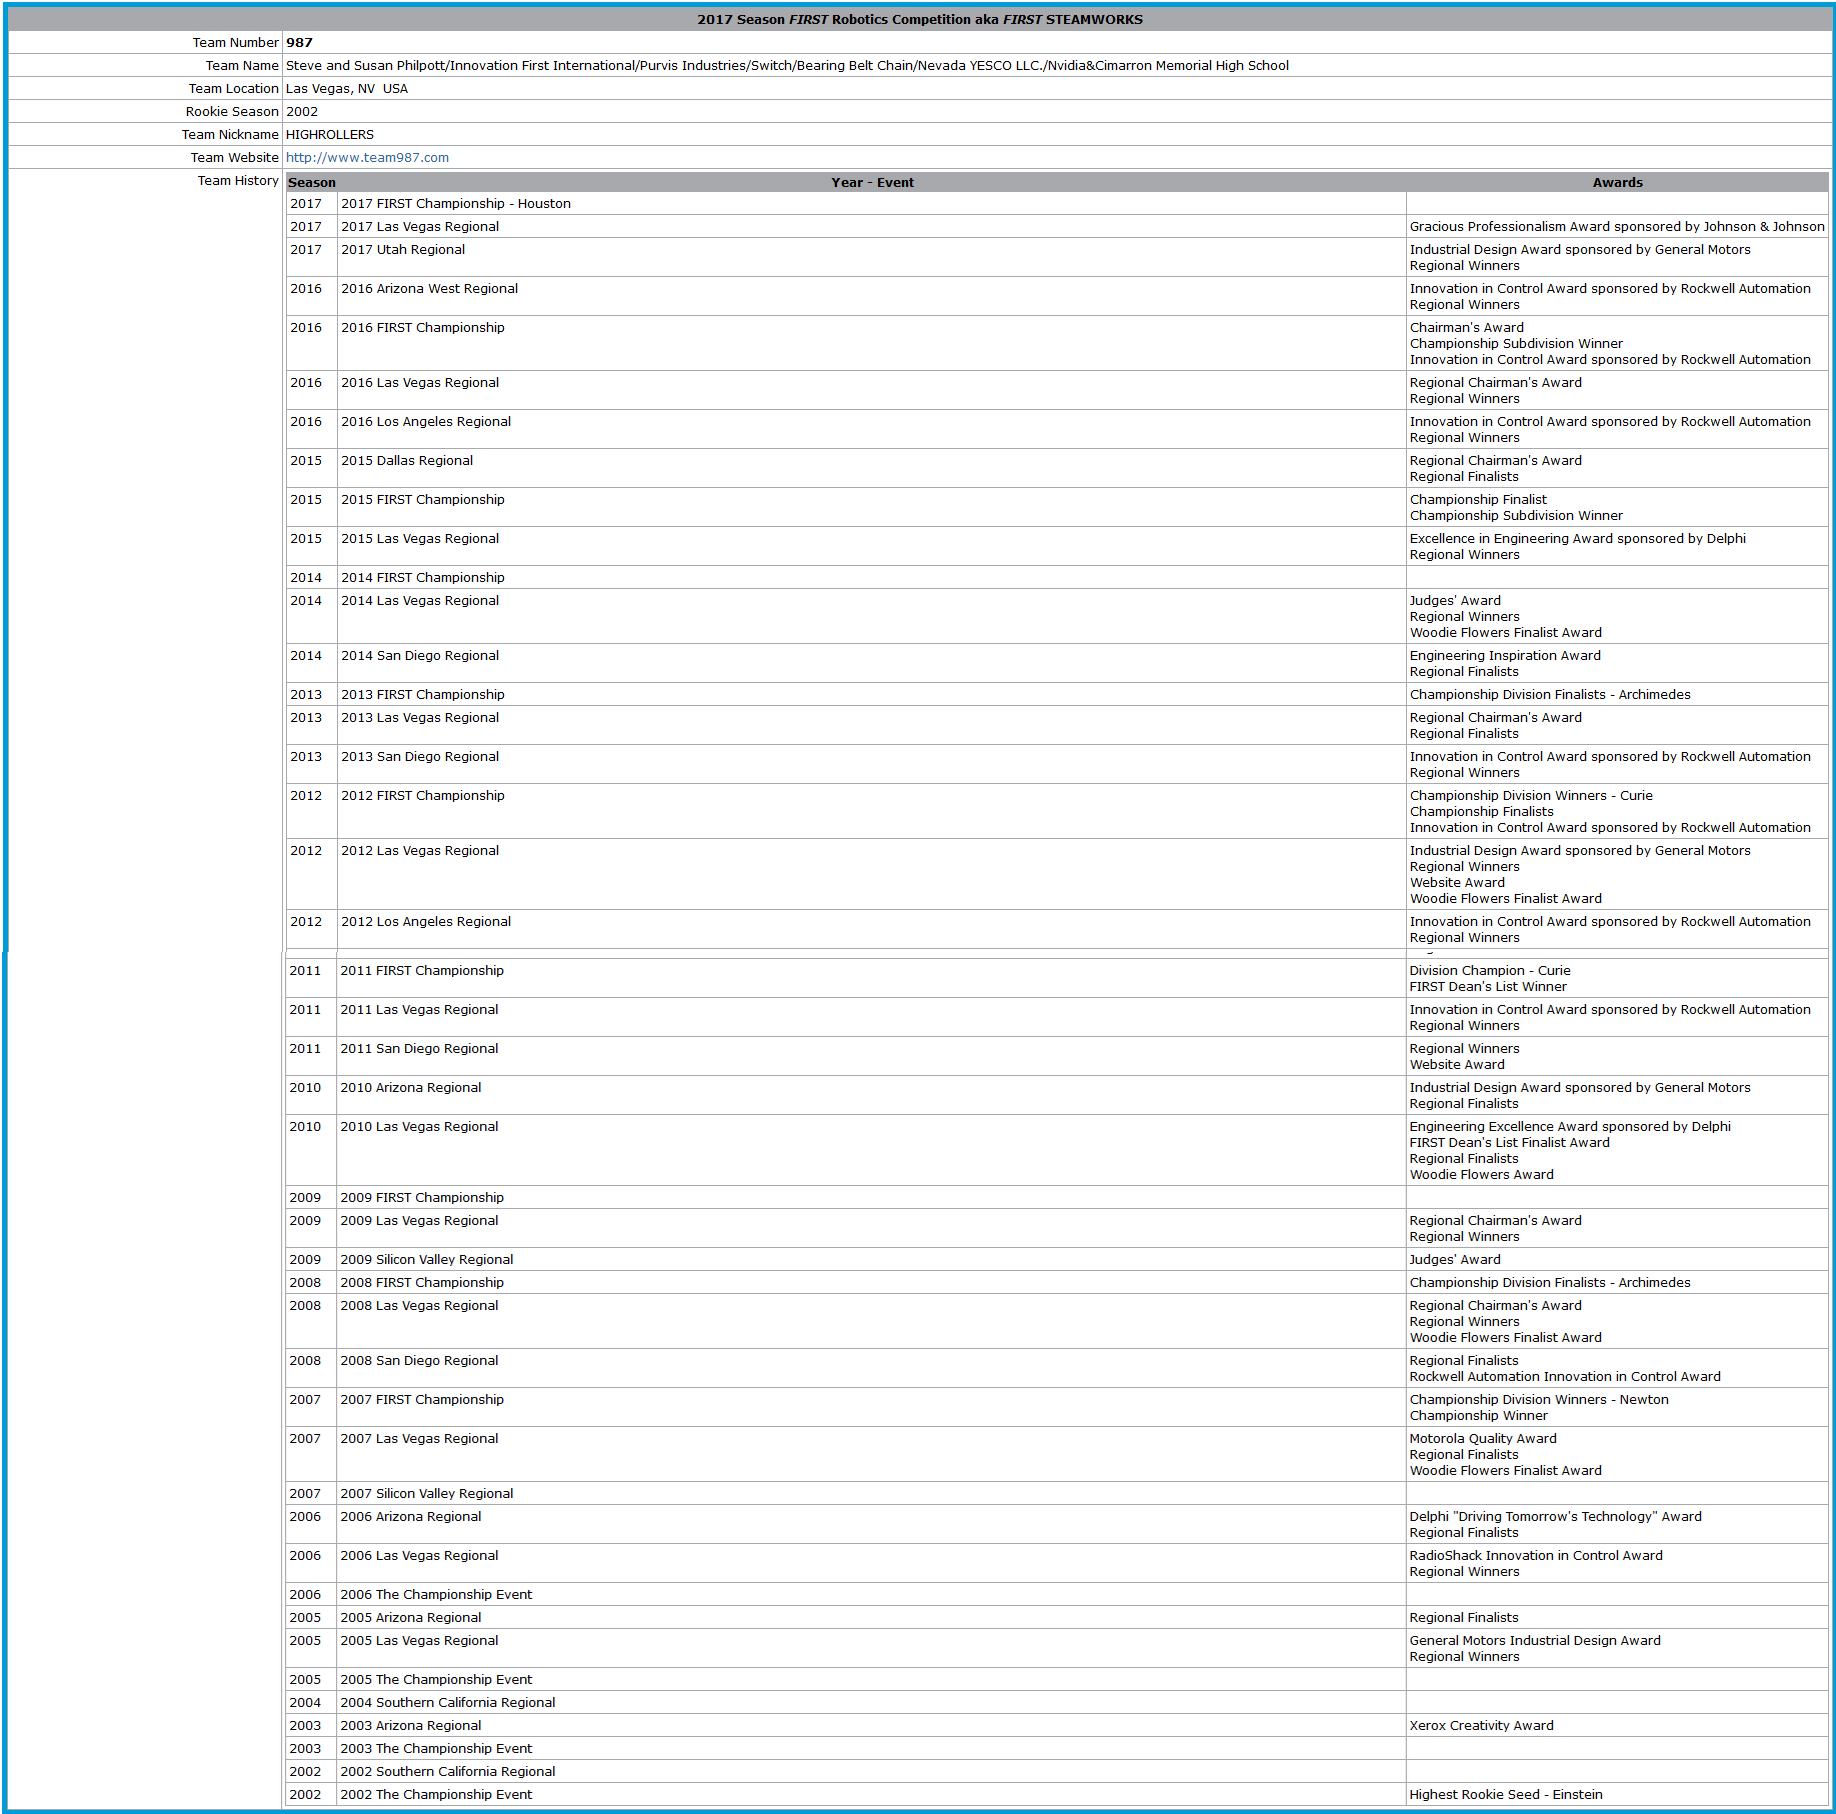Select team number 987 value
The height and width of the screenshot is (1814, 1836).
(299, 43)
